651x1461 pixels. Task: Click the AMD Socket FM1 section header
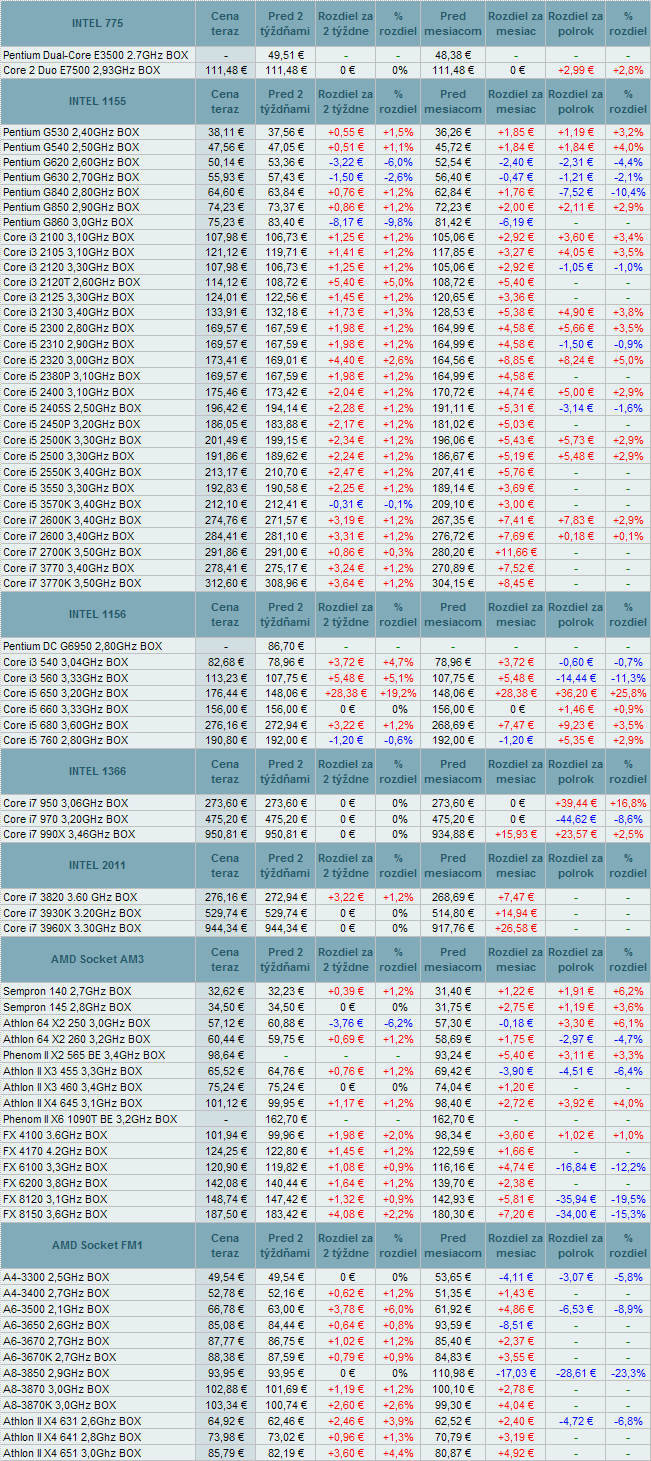point(98,1246)
